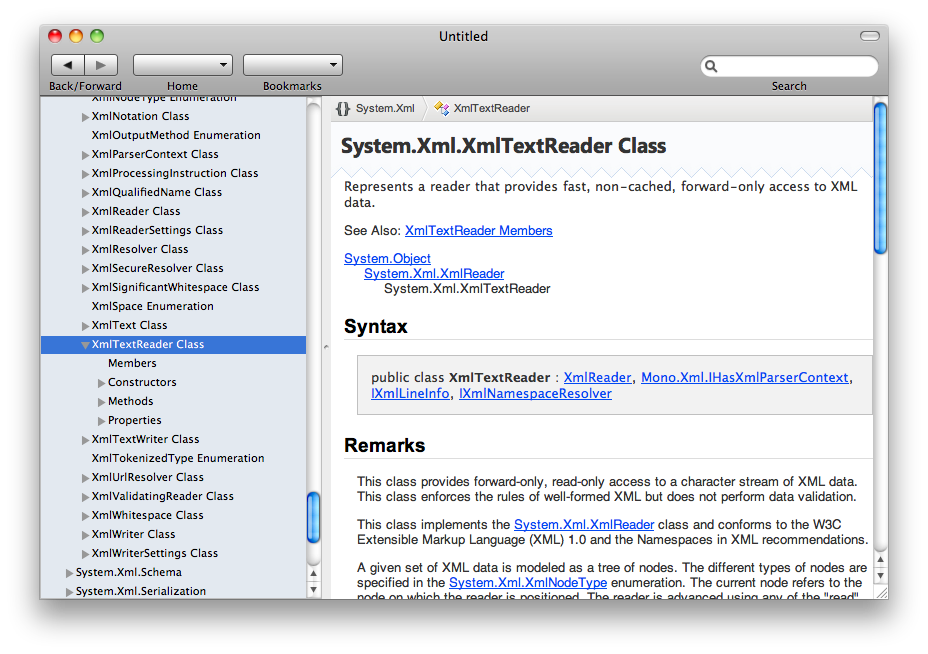Viewport: 928px width, 654px height.
Task: Expand the Constructors node
Action: pyautogui.click(x=101, y=383)
